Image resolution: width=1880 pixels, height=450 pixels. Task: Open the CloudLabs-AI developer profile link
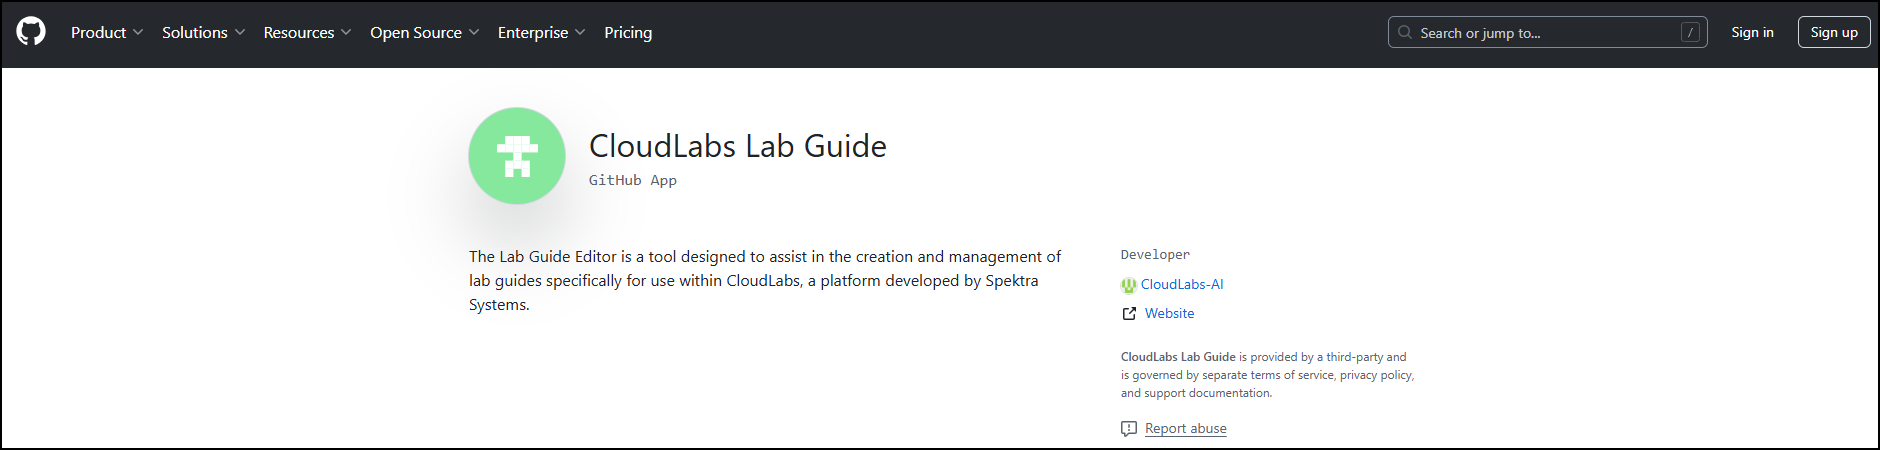1182,285
